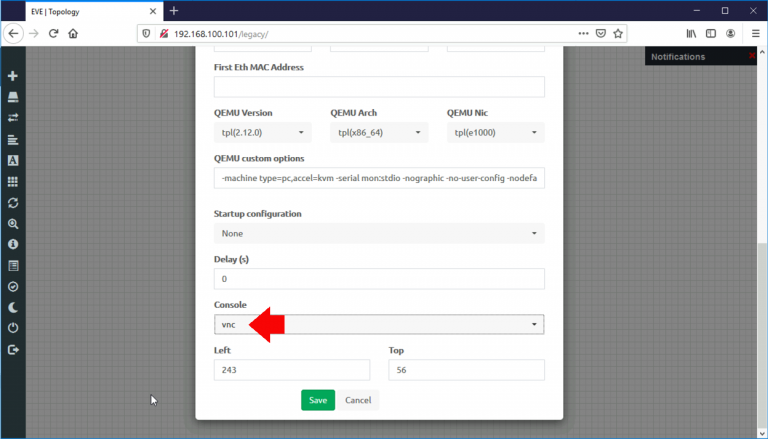Click the Logout sidebar icon
Image resolution: width=768 pixels, height=439 pixels.
click(x=13, y=350)
